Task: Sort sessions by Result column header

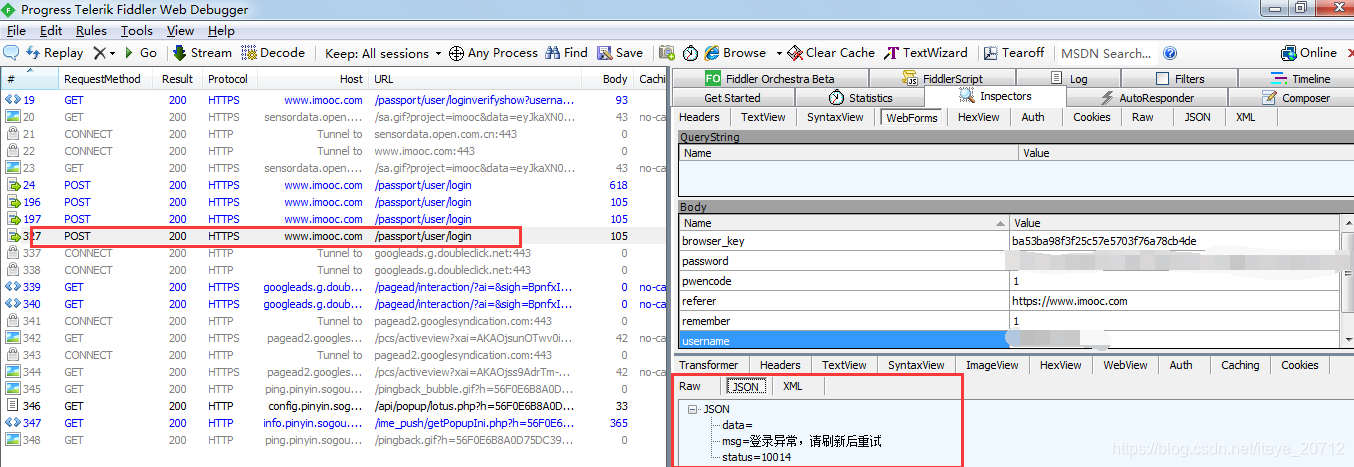Action: click(178, 79)
